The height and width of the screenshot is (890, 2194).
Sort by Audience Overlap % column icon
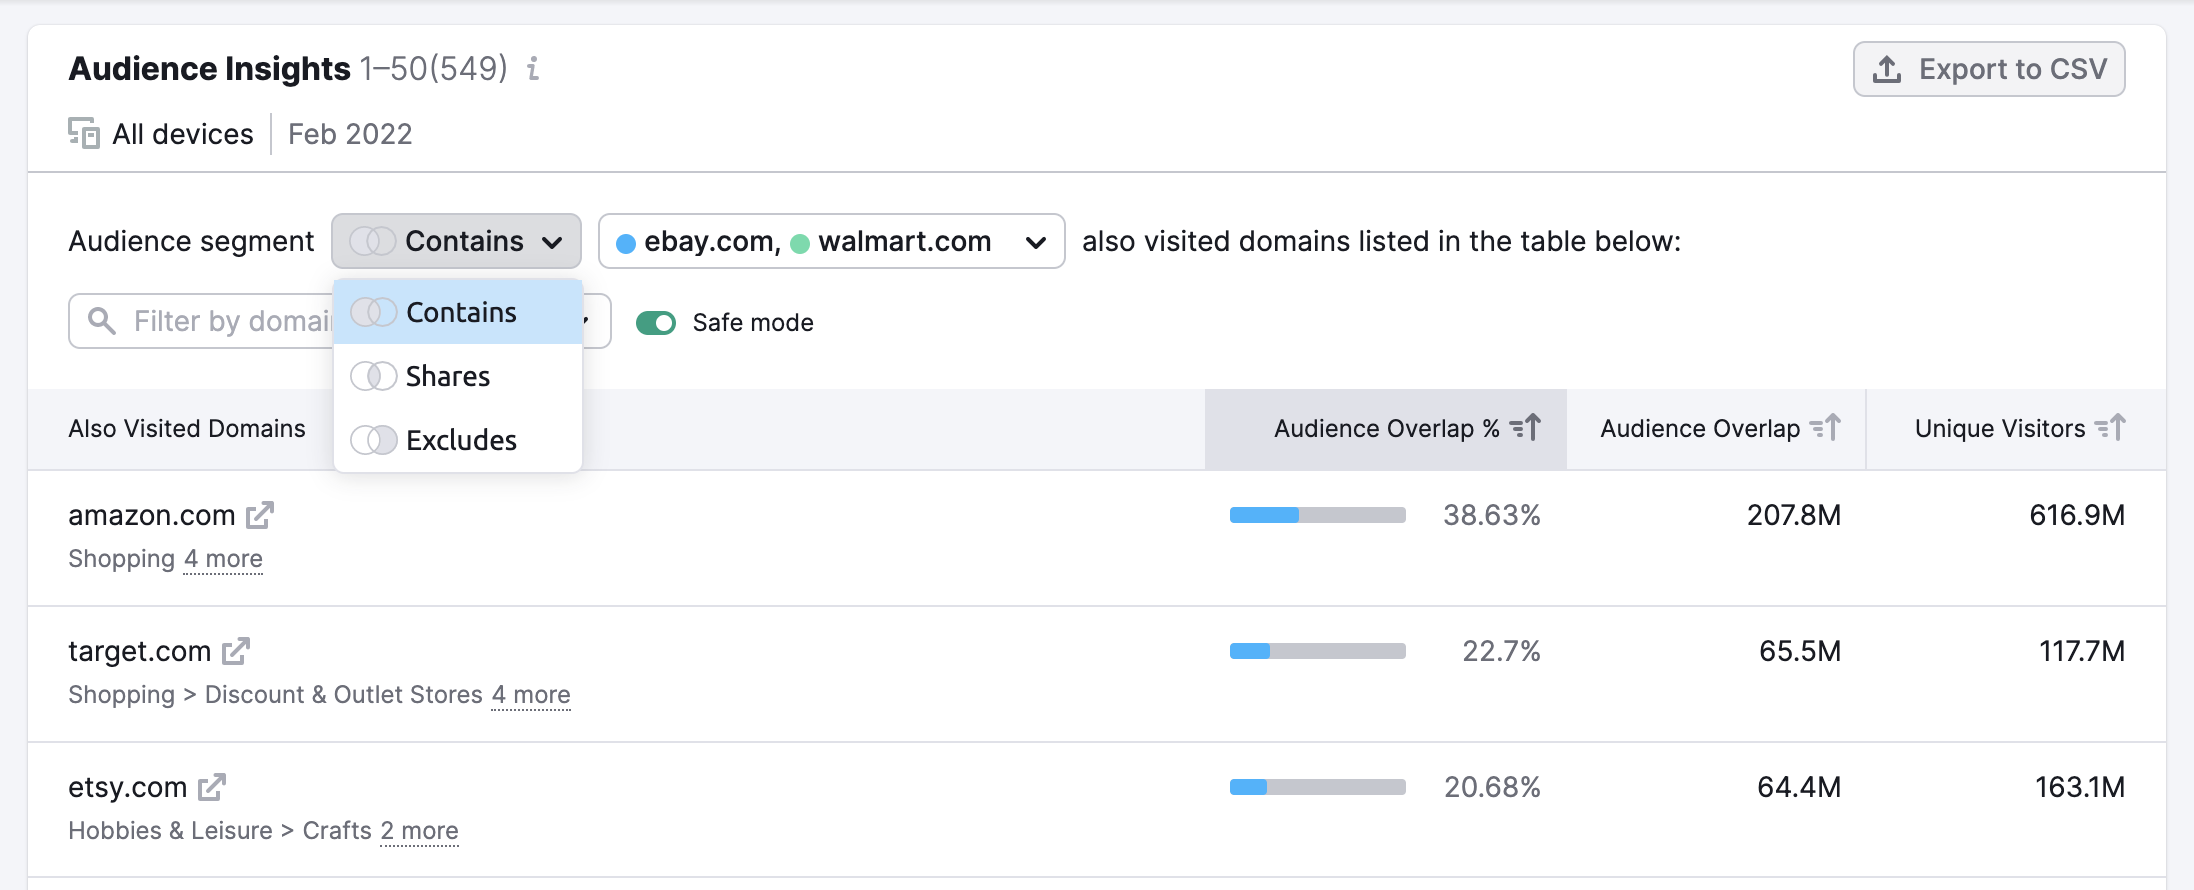click(x=1525, y=428)
